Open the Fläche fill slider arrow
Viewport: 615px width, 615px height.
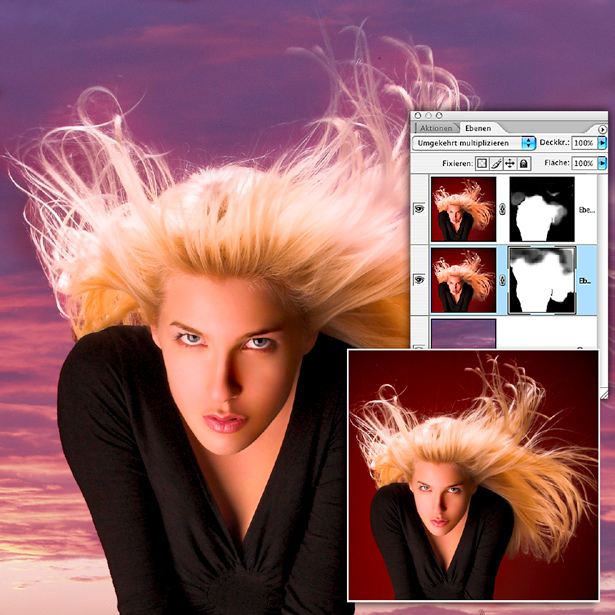tap(602, 163)
